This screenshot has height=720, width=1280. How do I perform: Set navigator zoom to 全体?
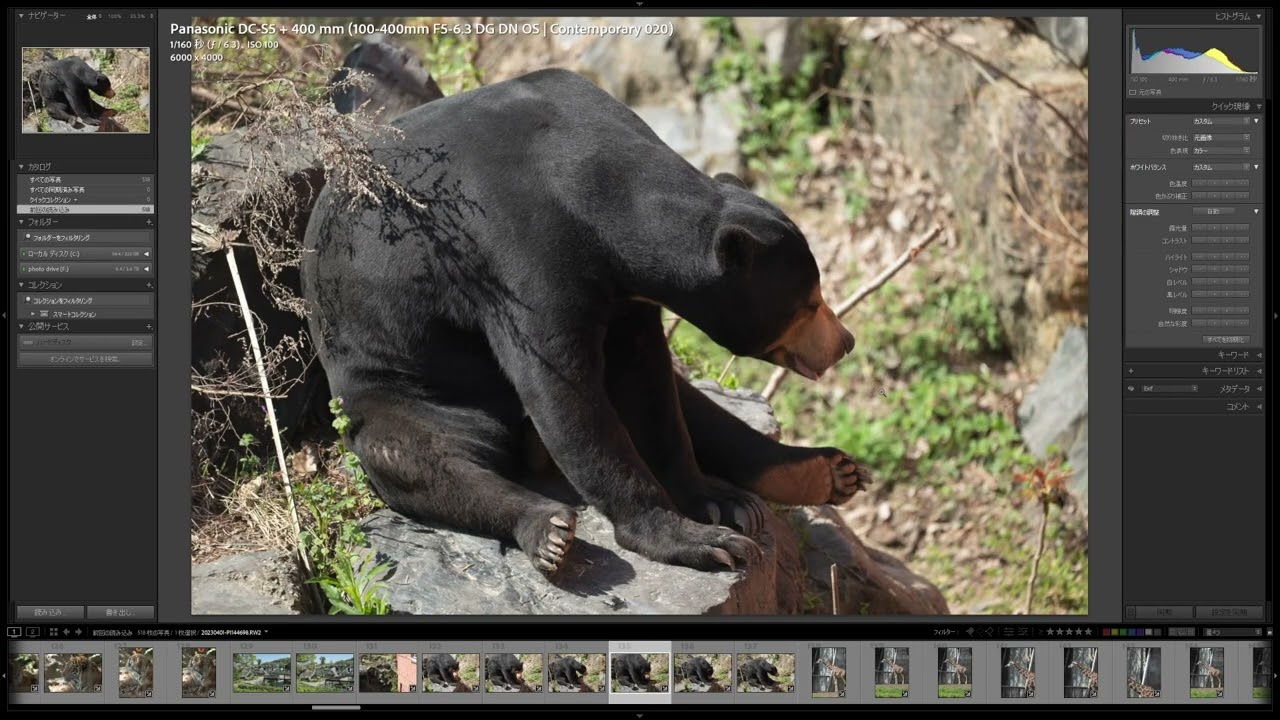click(x=92, y=17)
